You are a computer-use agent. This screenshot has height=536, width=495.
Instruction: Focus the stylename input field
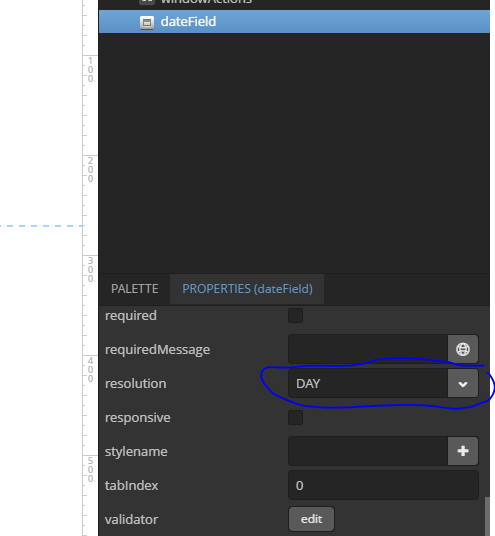368,451
